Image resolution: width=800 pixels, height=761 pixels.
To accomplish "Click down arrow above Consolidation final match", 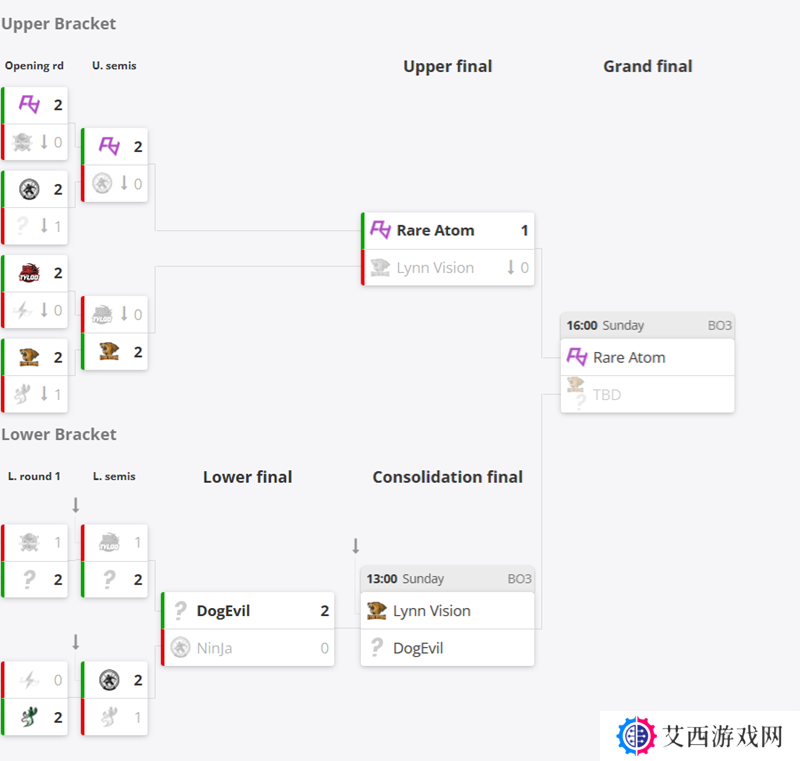I will 356,546.
